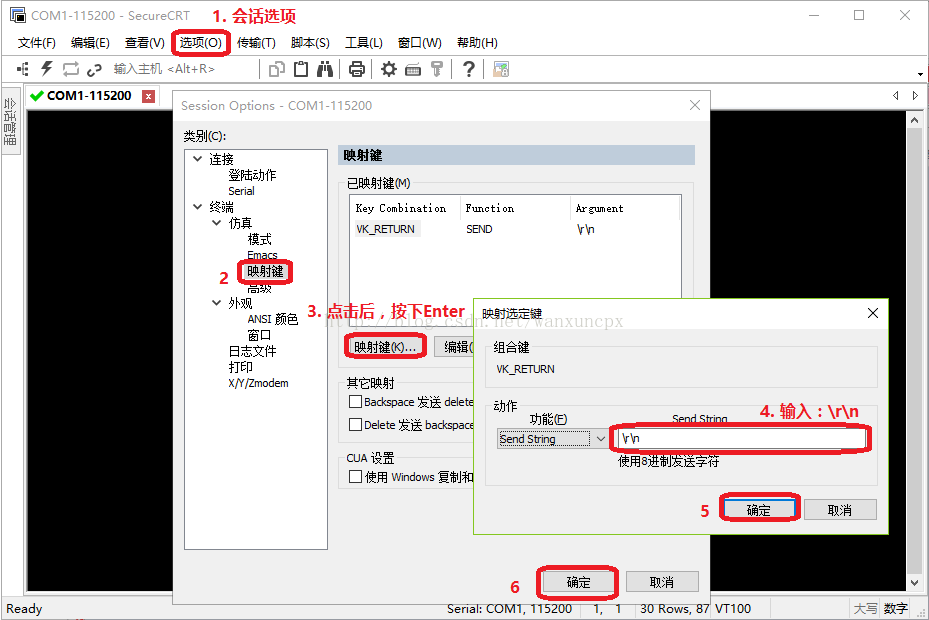The width and height of the screenshot is (929, 620).
Task: Click the Reconnect toolbar icon
Action: [70, 68]
